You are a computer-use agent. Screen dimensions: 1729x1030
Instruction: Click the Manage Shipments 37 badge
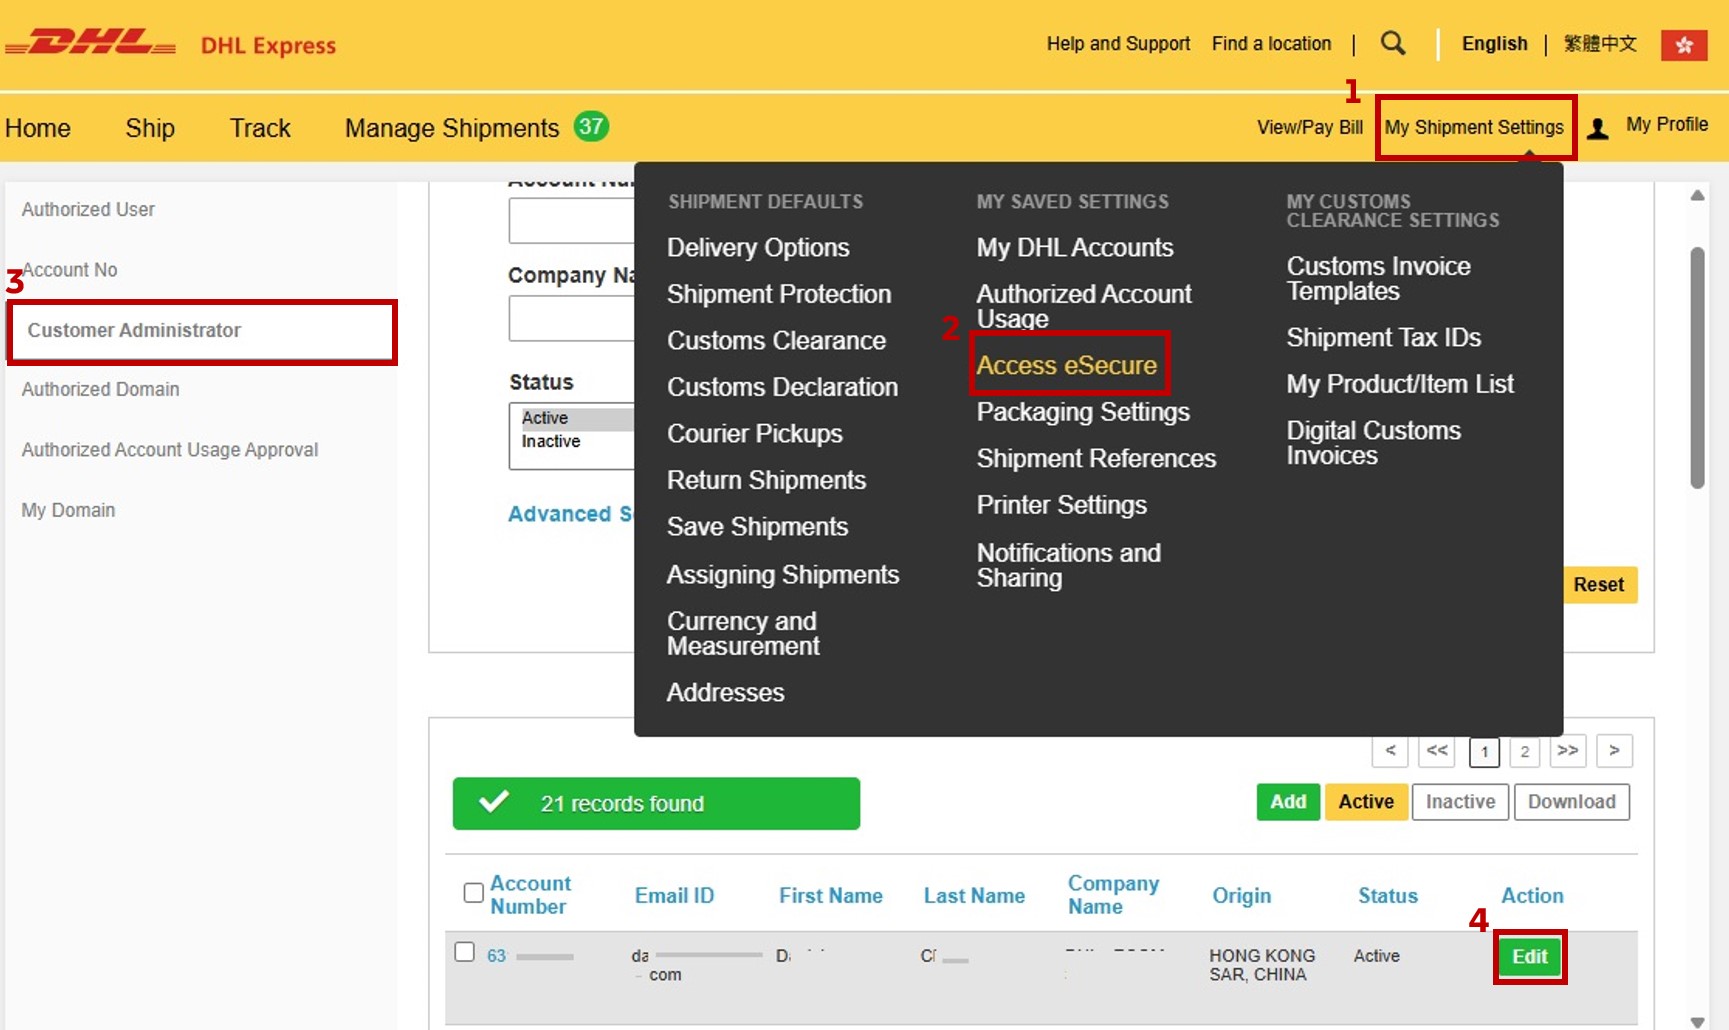(591, 126)
